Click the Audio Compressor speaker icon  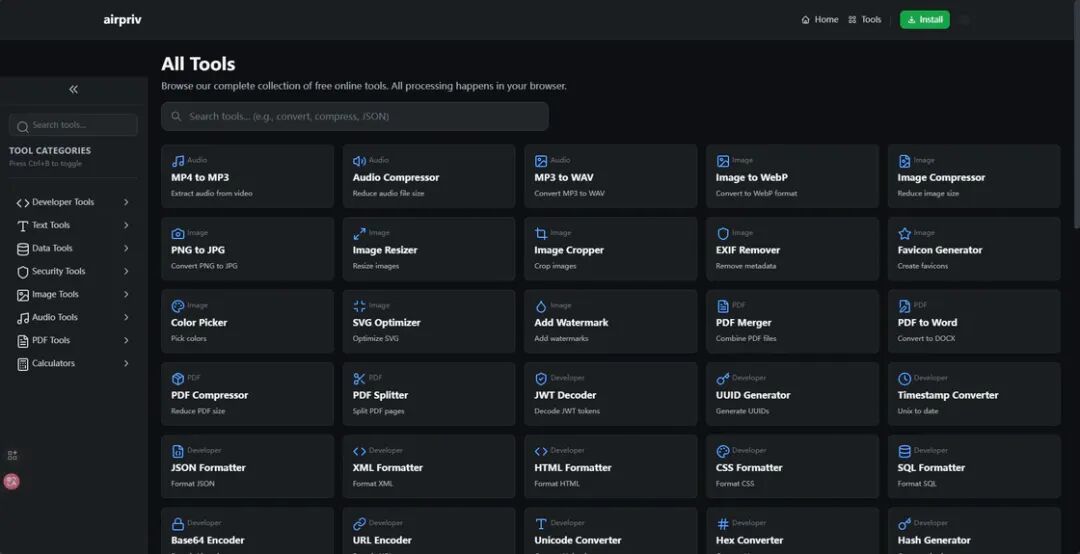point(359,161)
